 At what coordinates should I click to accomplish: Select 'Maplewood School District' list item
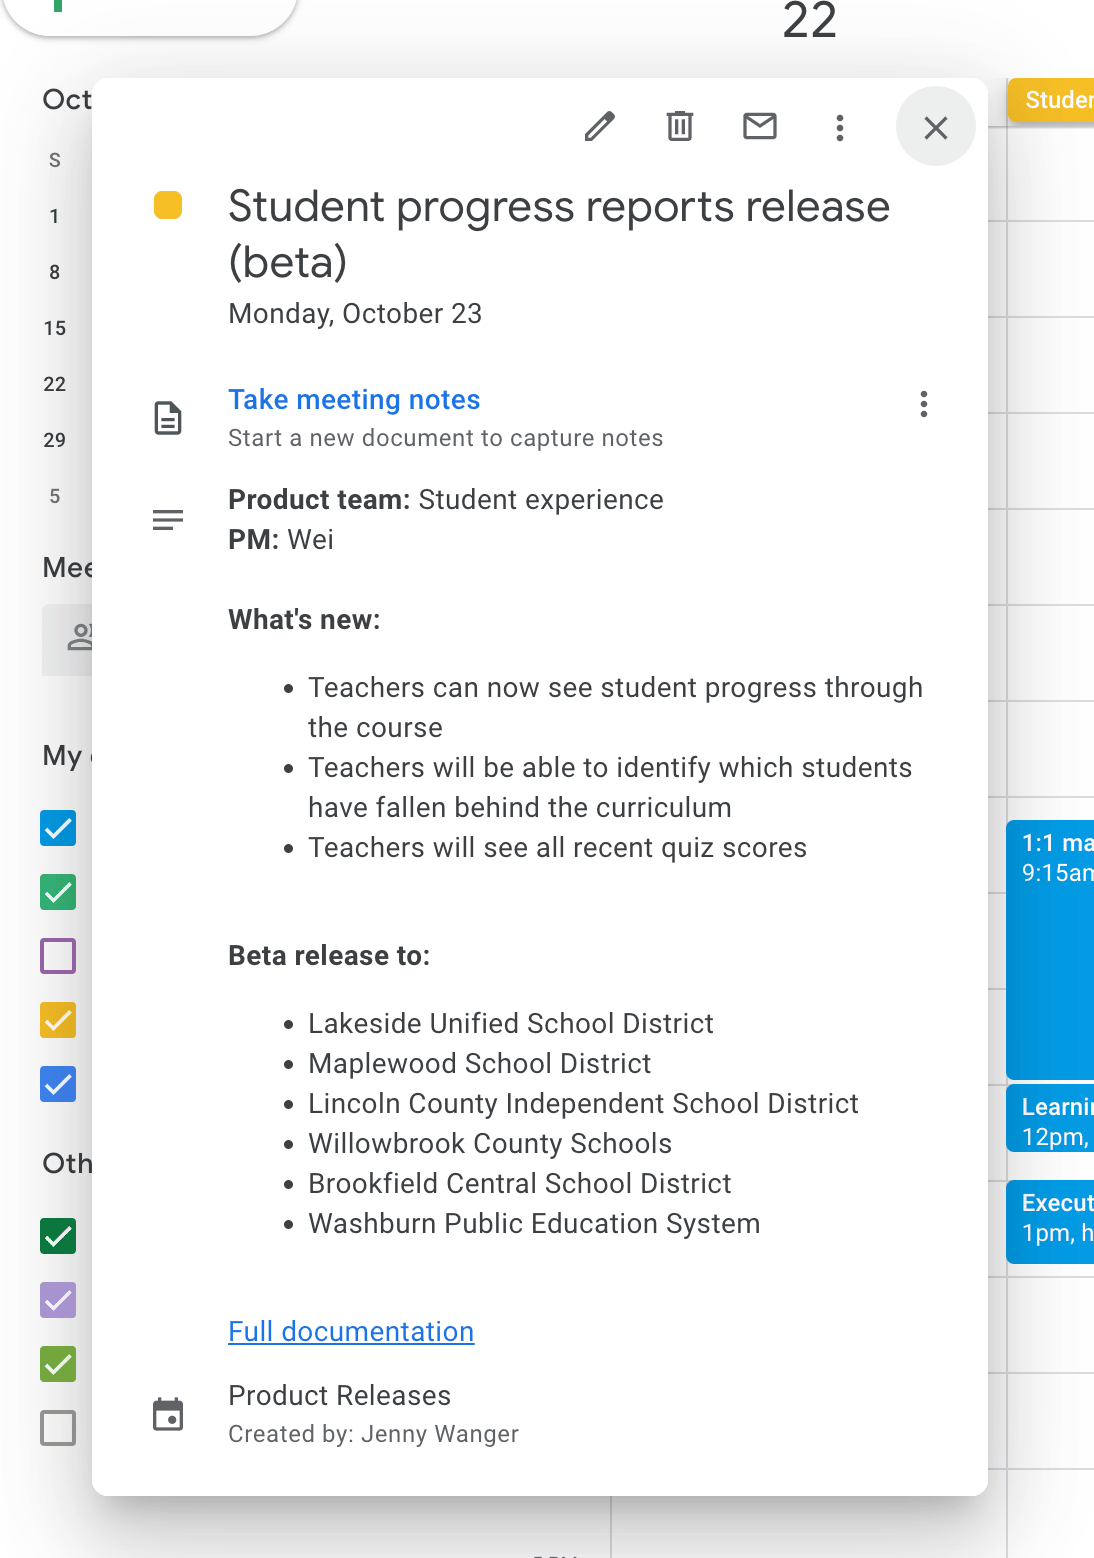[x=479, y=1063]
